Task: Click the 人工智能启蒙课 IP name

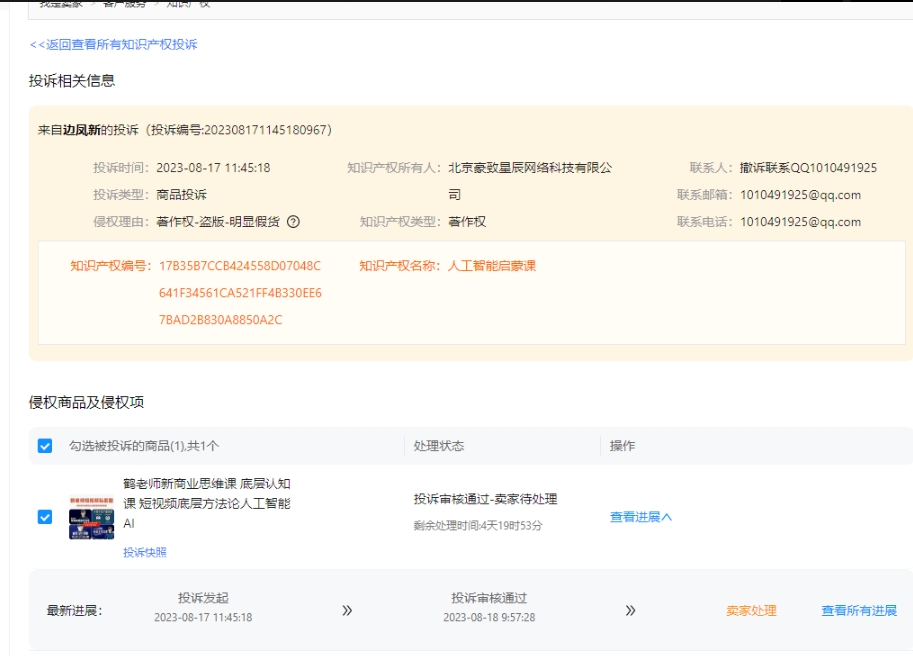Action: 492,266
